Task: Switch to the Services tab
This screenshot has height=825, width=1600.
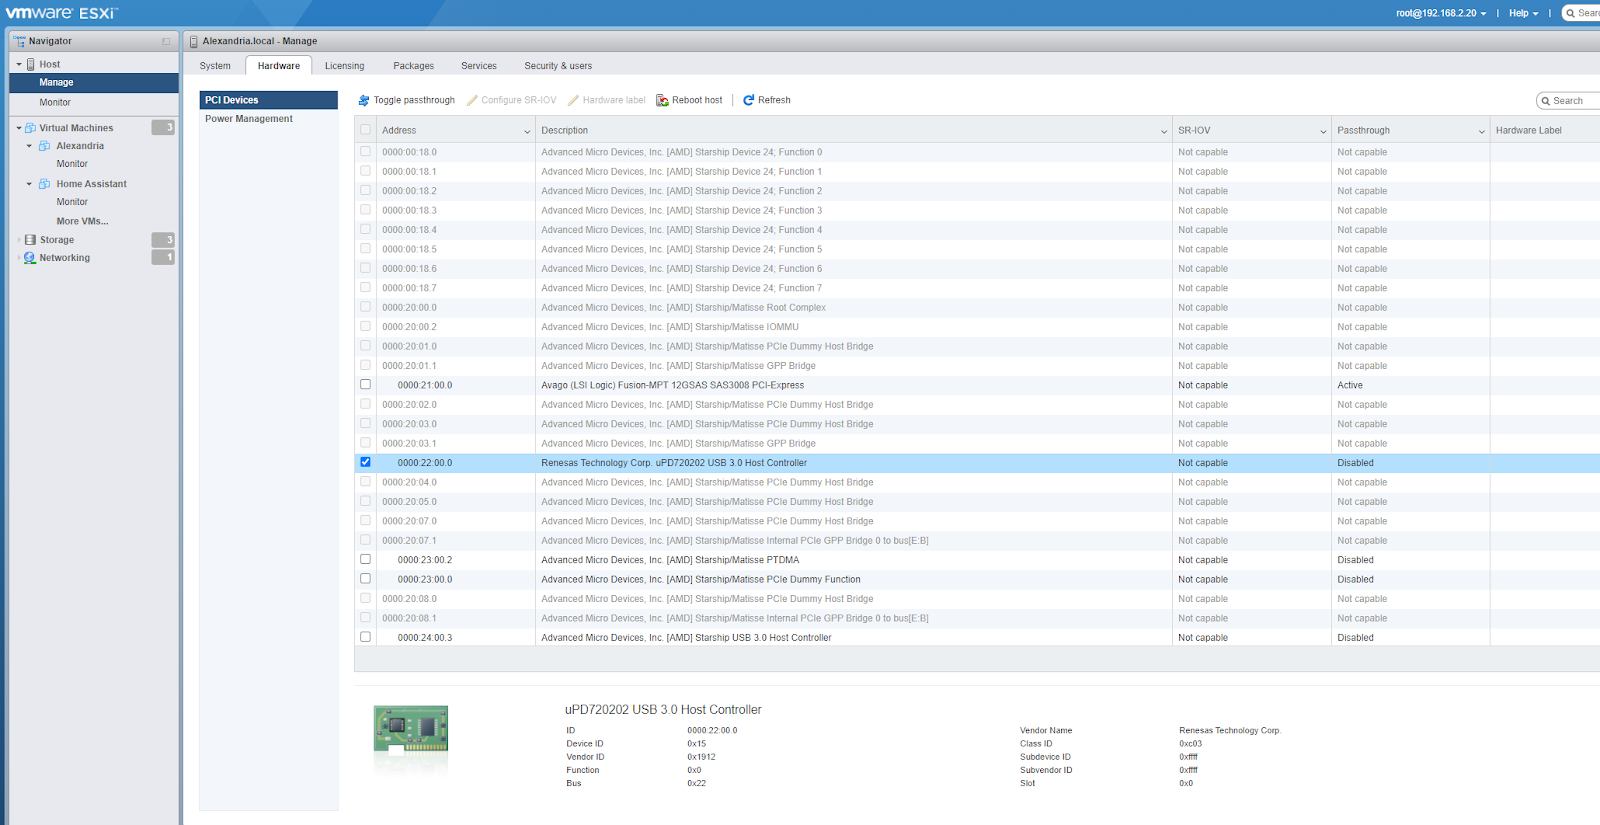Action: click(x=479, y=66)
